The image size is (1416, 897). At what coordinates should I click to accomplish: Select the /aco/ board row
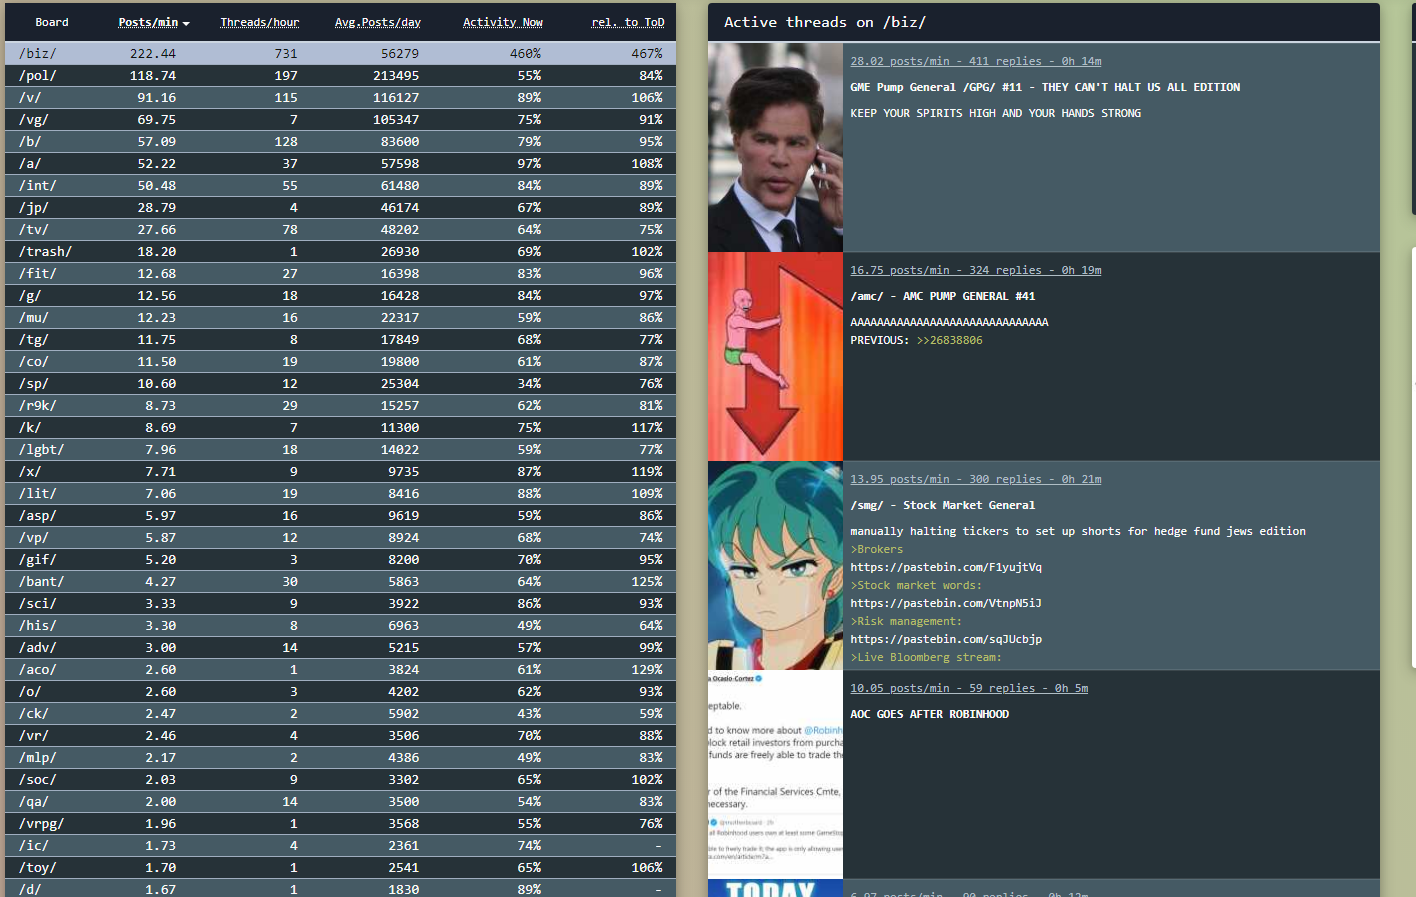click(x=340, y=669)
